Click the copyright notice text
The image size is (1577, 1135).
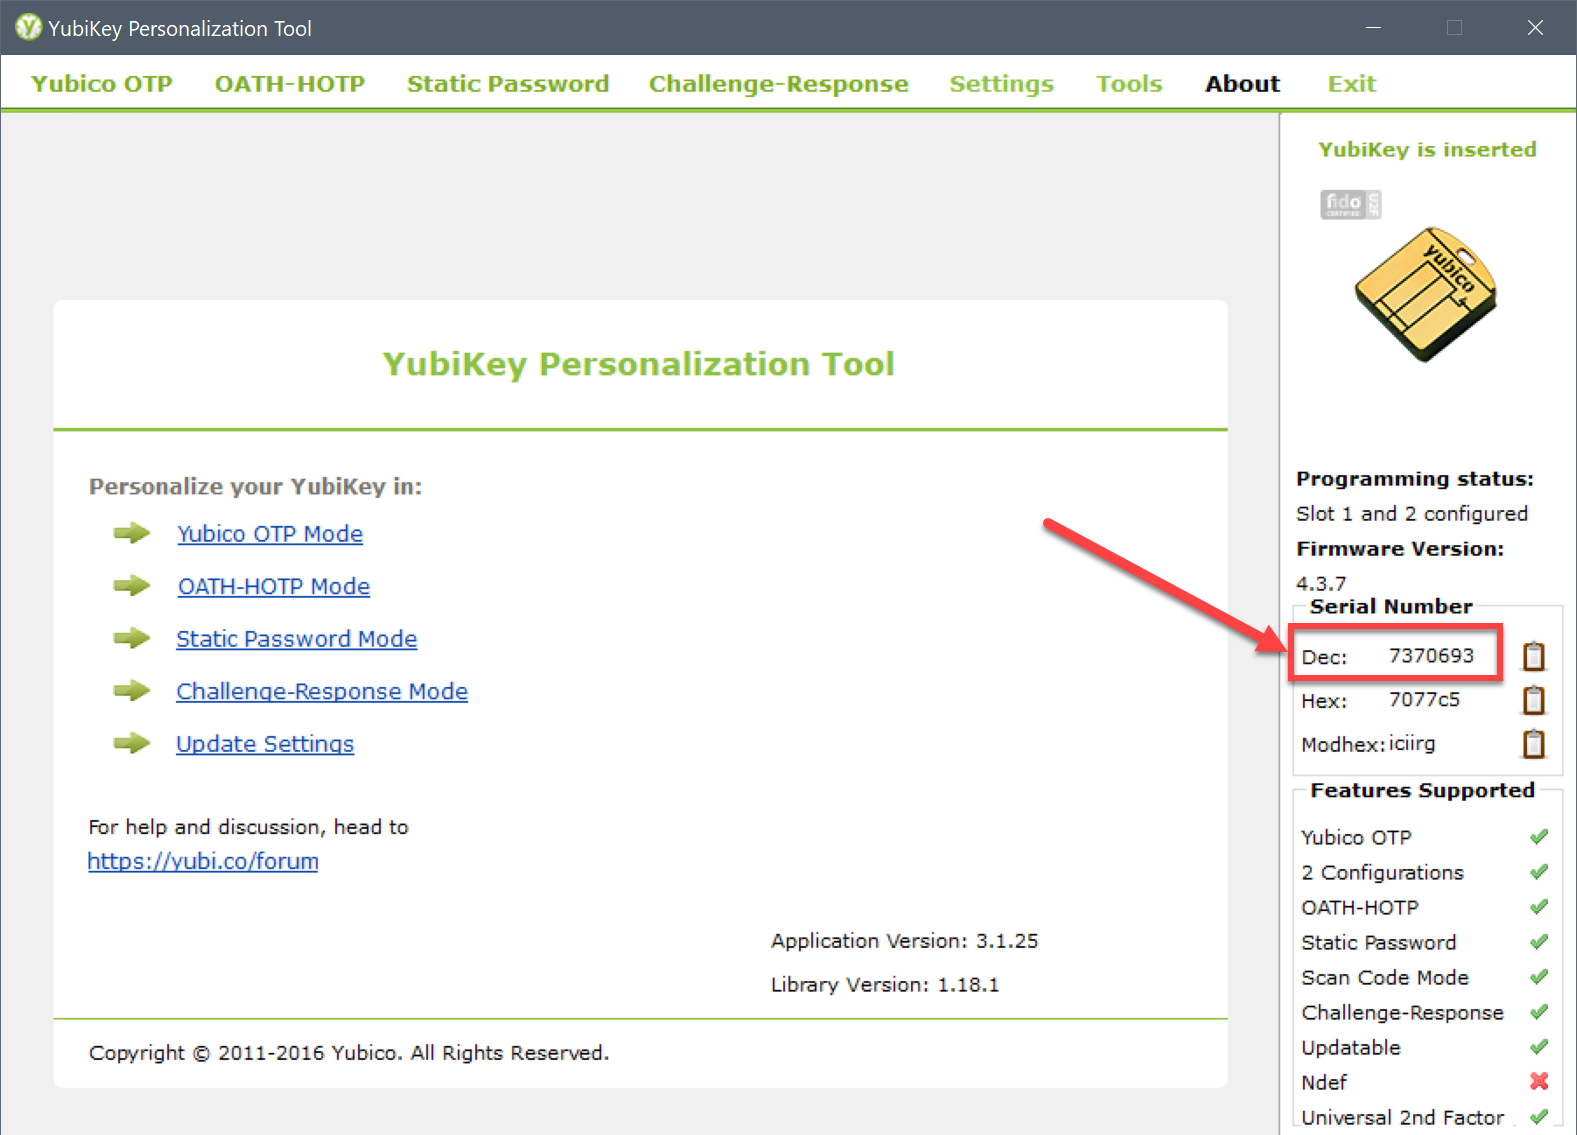[349, 1053]
